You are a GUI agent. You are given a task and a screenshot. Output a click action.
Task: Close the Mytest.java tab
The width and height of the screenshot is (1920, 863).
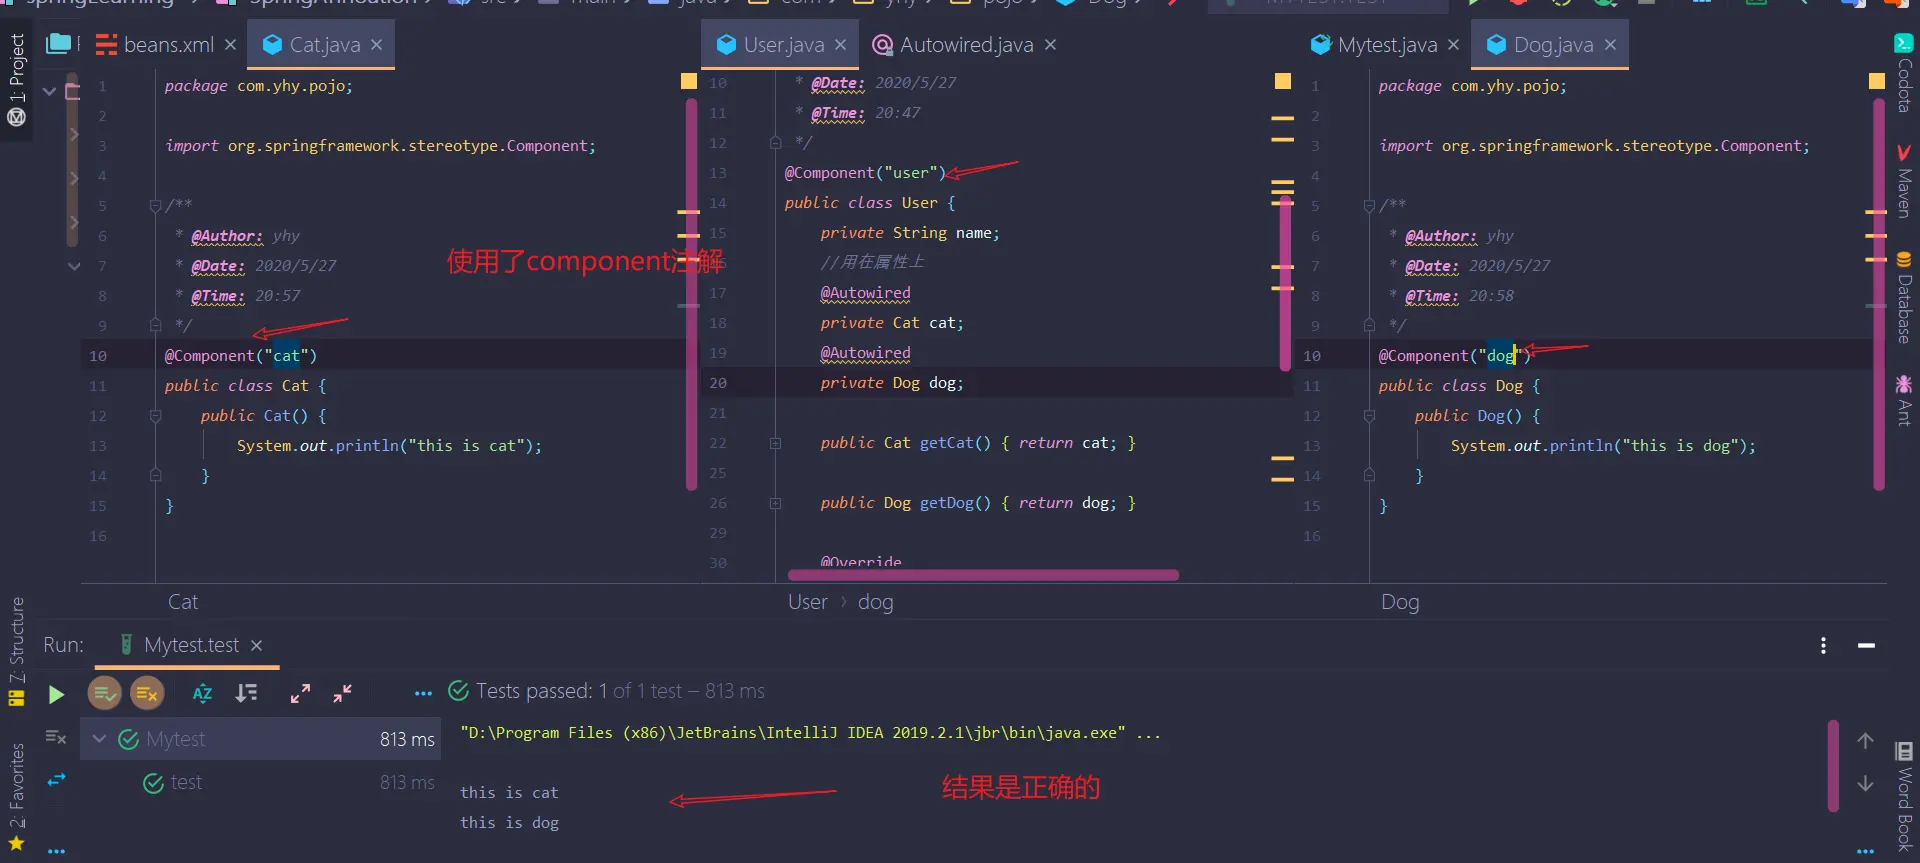coord(1454,45)
